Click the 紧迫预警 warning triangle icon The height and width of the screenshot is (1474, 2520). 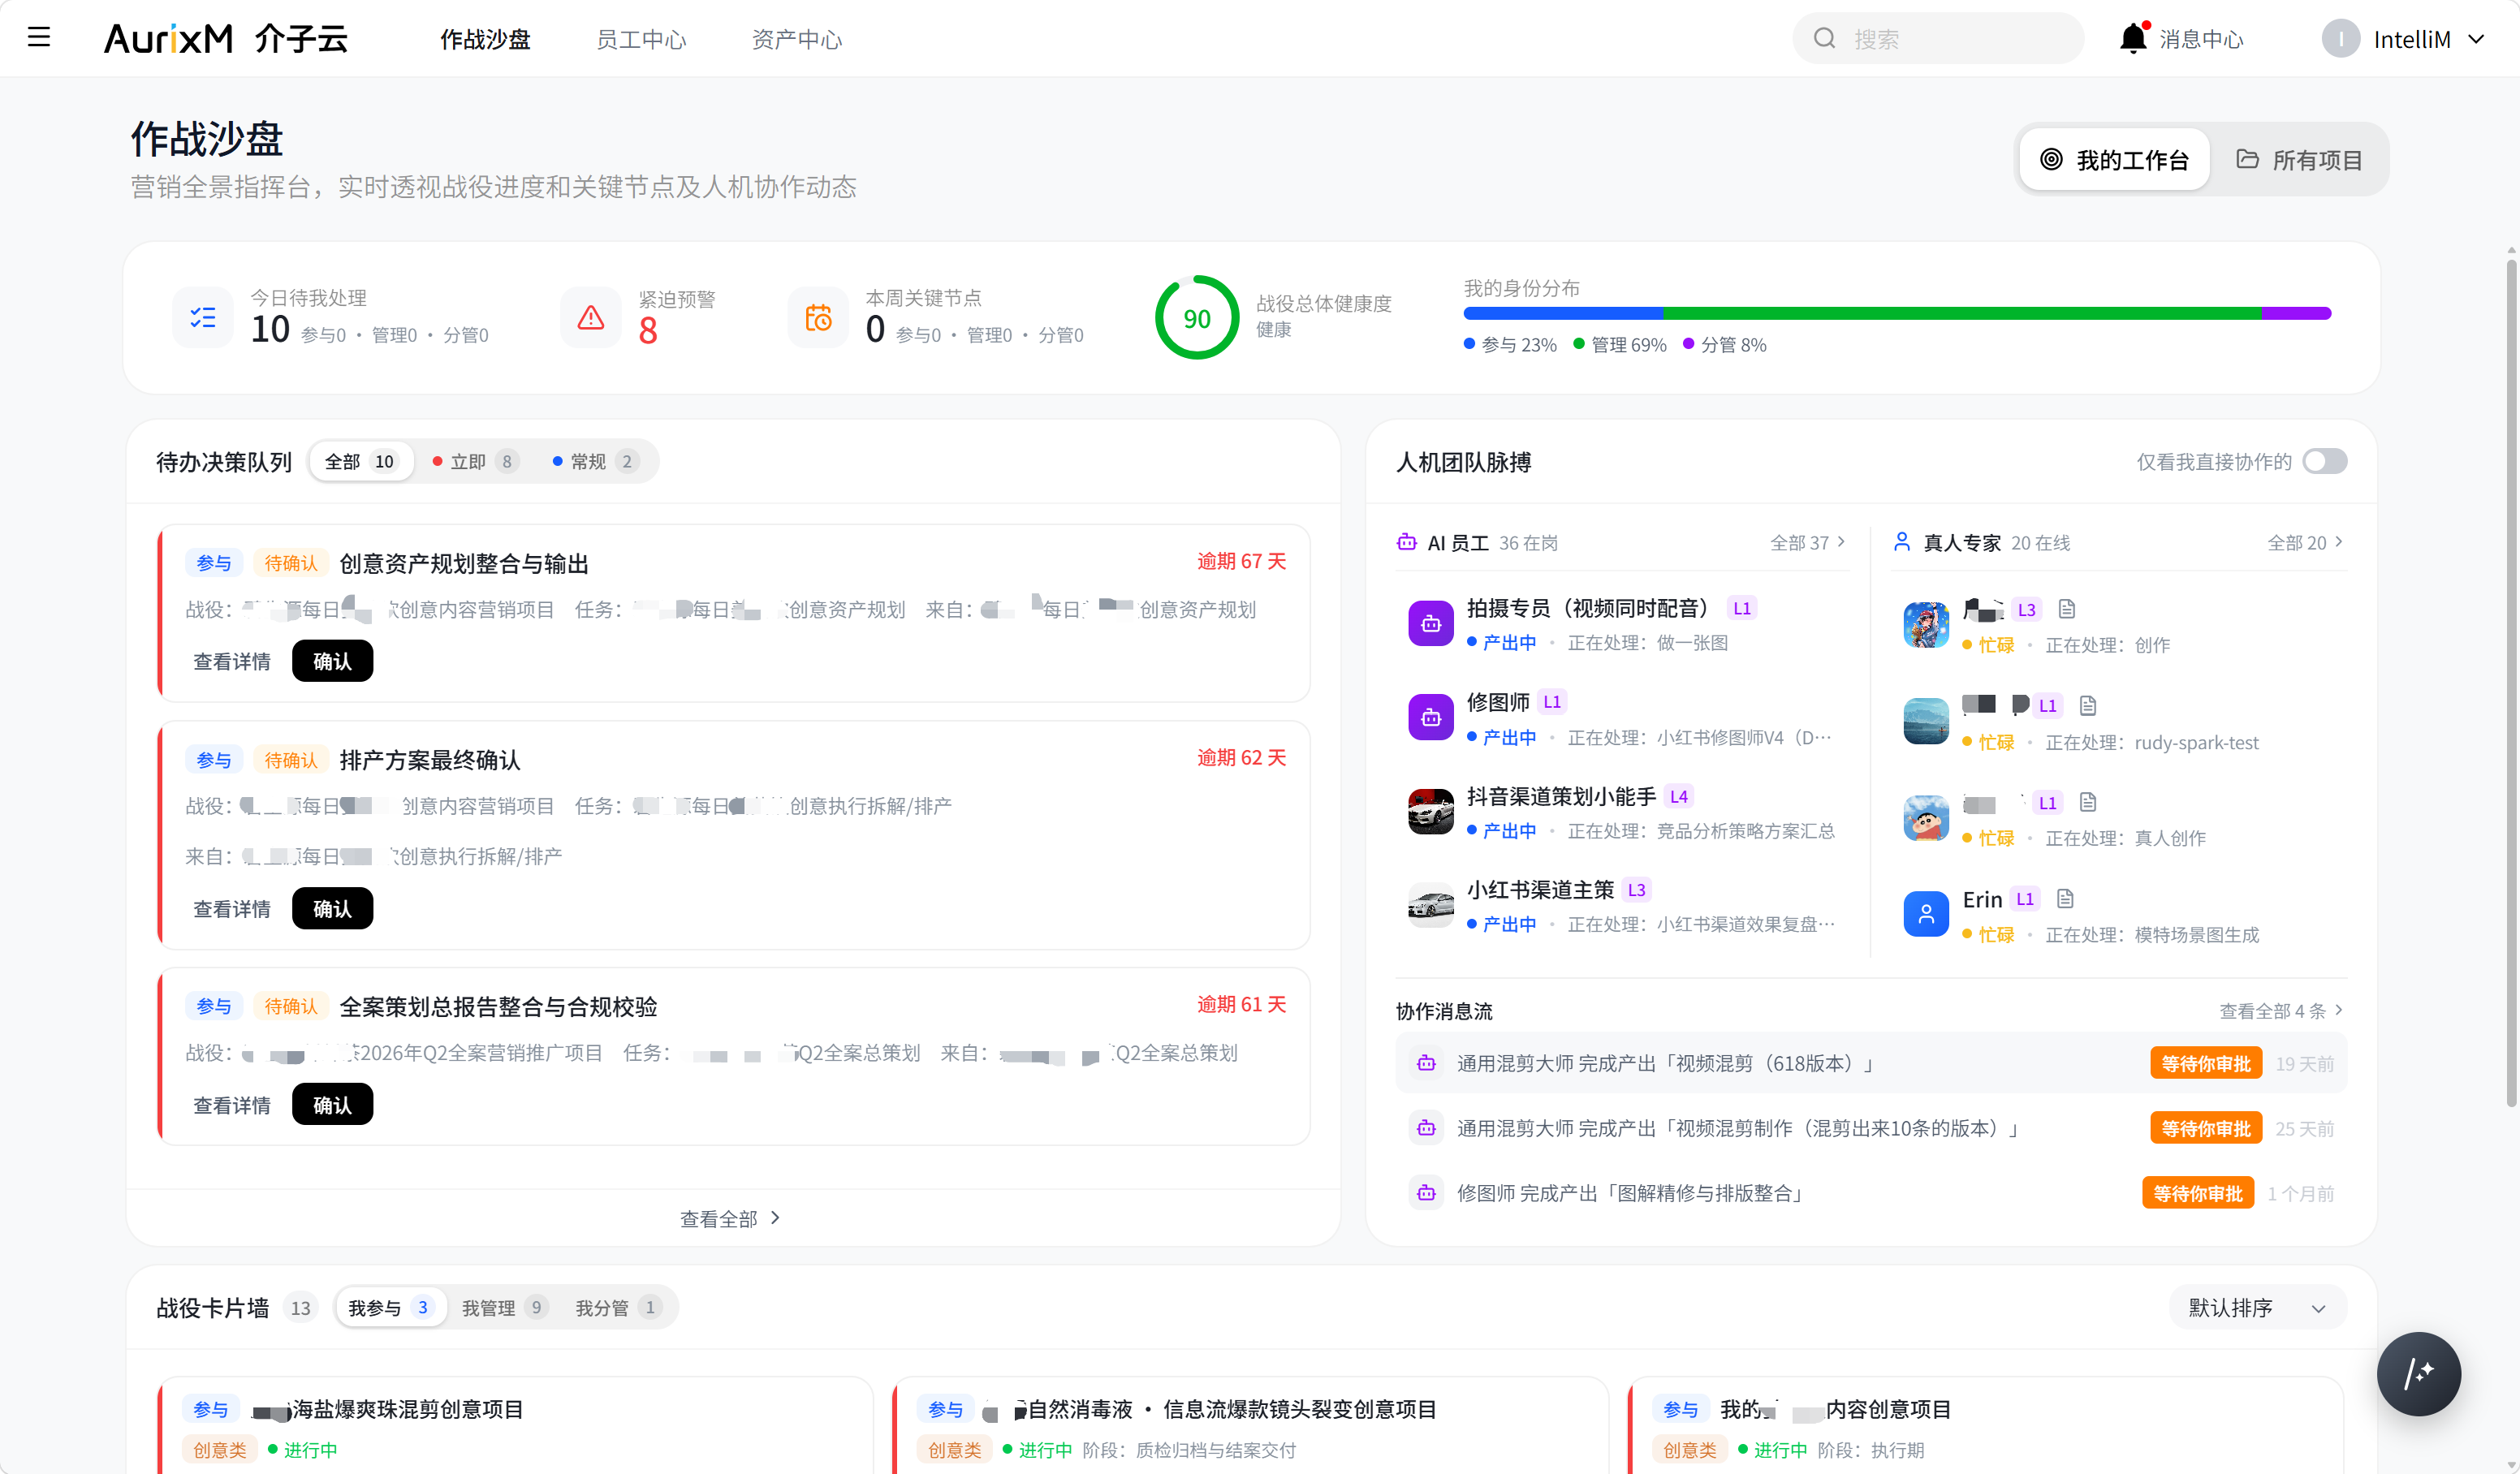(591, 317)
